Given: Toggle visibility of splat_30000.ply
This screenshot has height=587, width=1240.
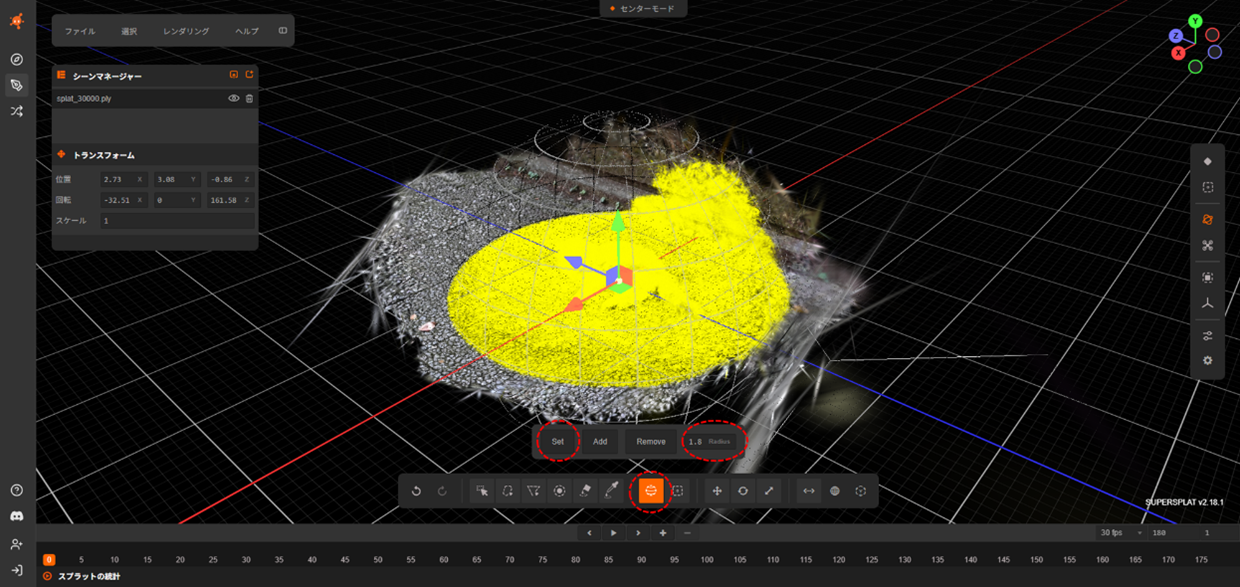Looking at the screenshot, I should (x=234, y=99).
